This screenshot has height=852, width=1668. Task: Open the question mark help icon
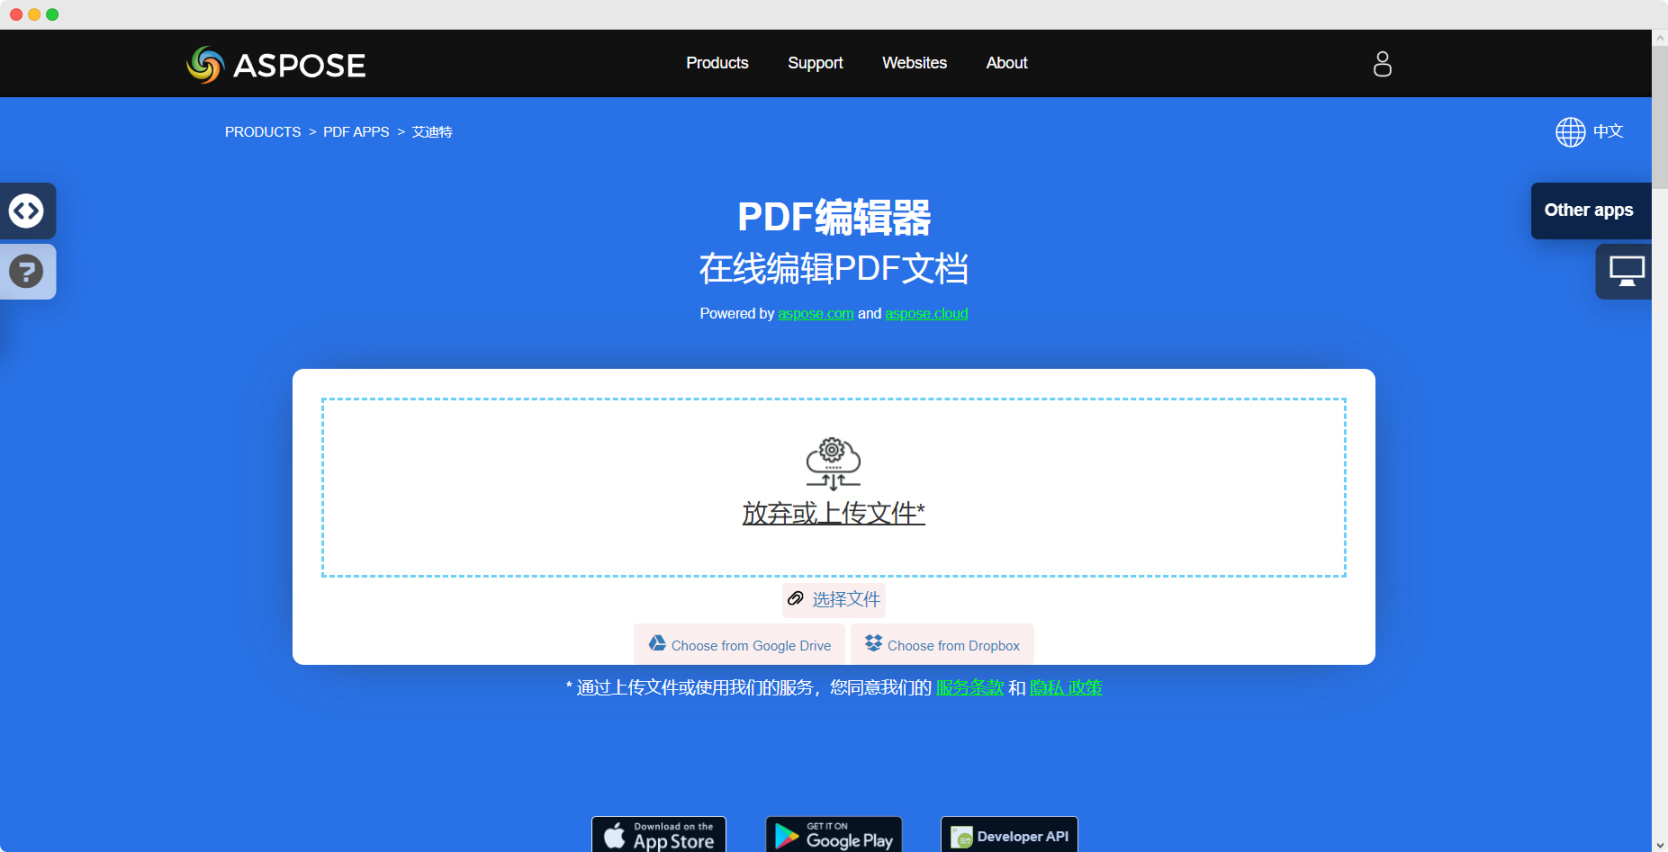tap(27, 271)
